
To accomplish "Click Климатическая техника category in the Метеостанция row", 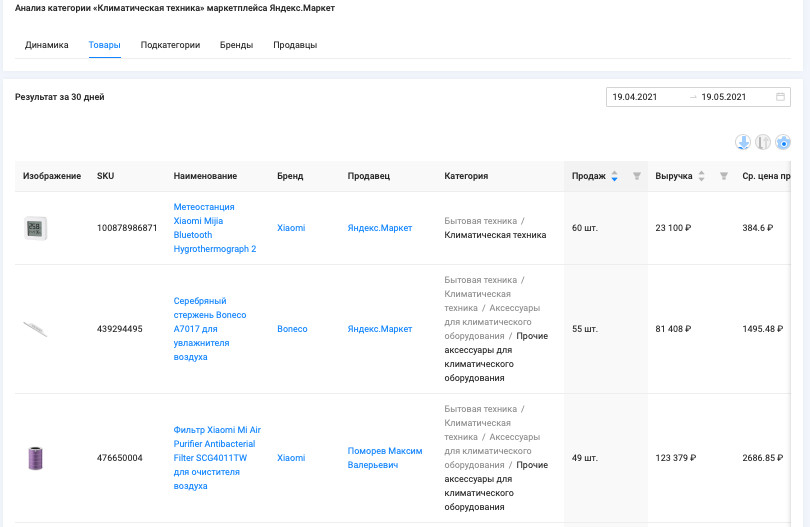I will 495,235.
